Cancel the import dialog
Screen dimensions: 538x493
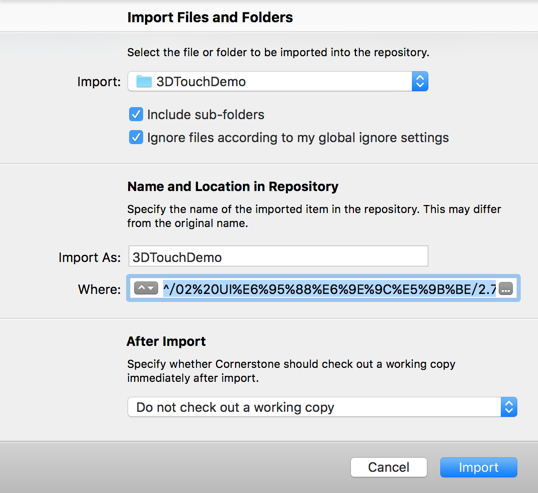(x=389, y=467)
